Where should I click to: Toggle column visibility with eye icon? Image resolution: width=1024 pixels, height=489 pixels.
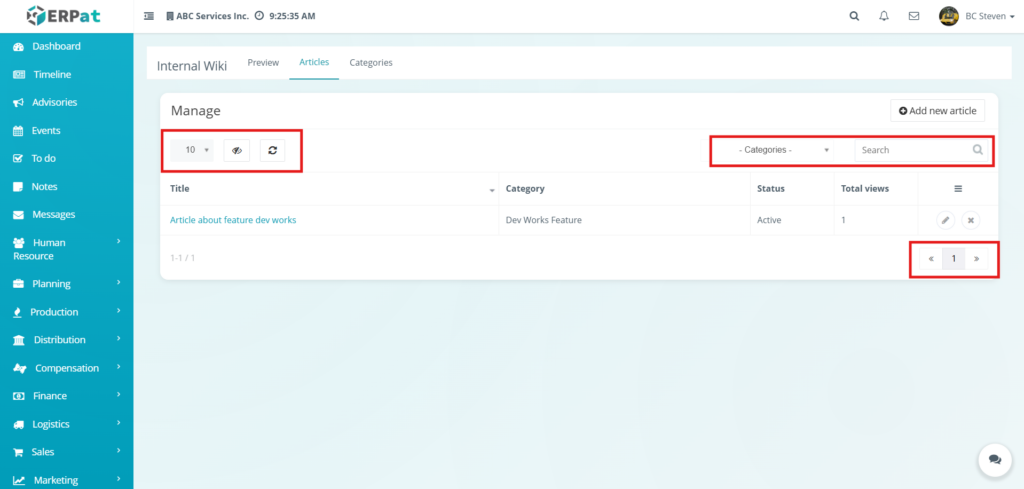pos(237,150)
